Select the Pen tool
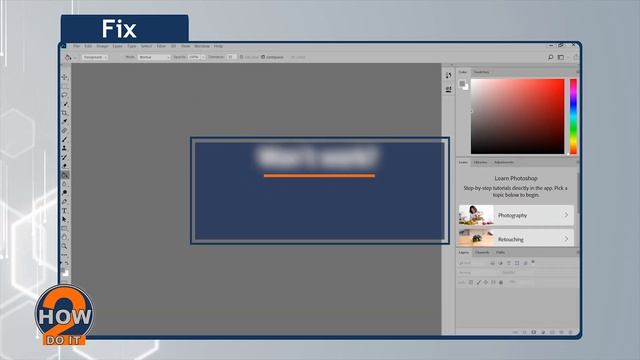 (x=64, y=202)
